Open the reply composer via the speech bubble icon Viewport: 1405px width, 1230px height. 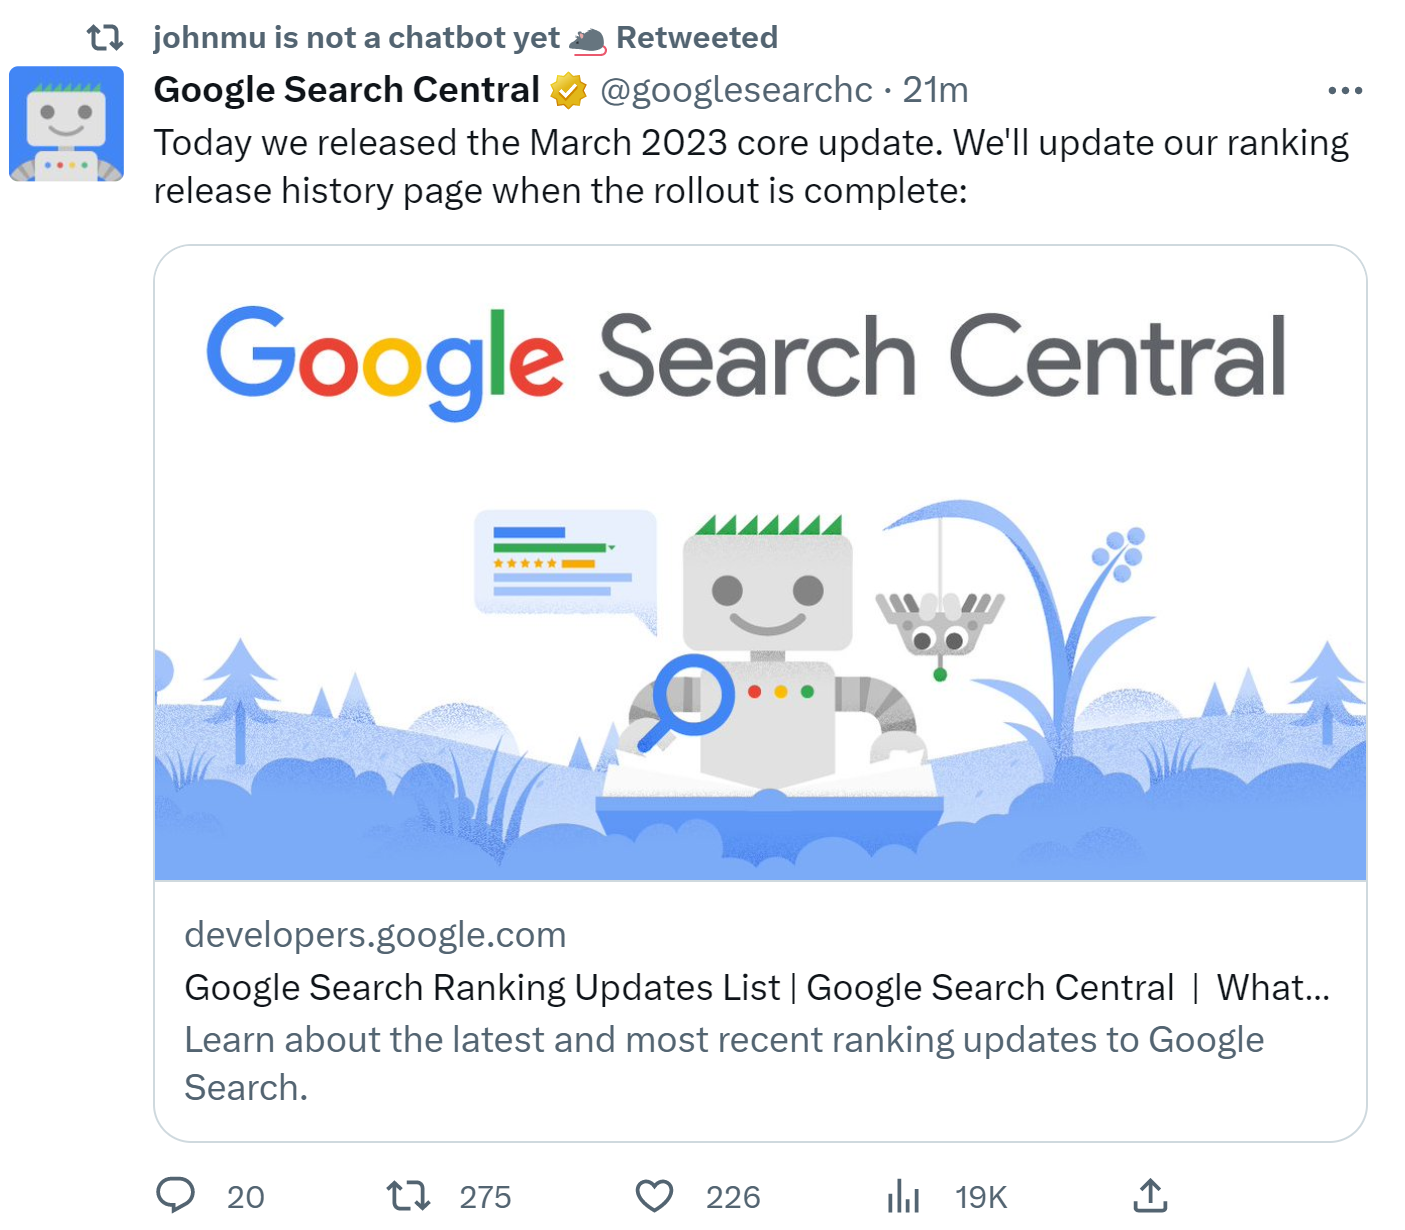pos(178,1194)
